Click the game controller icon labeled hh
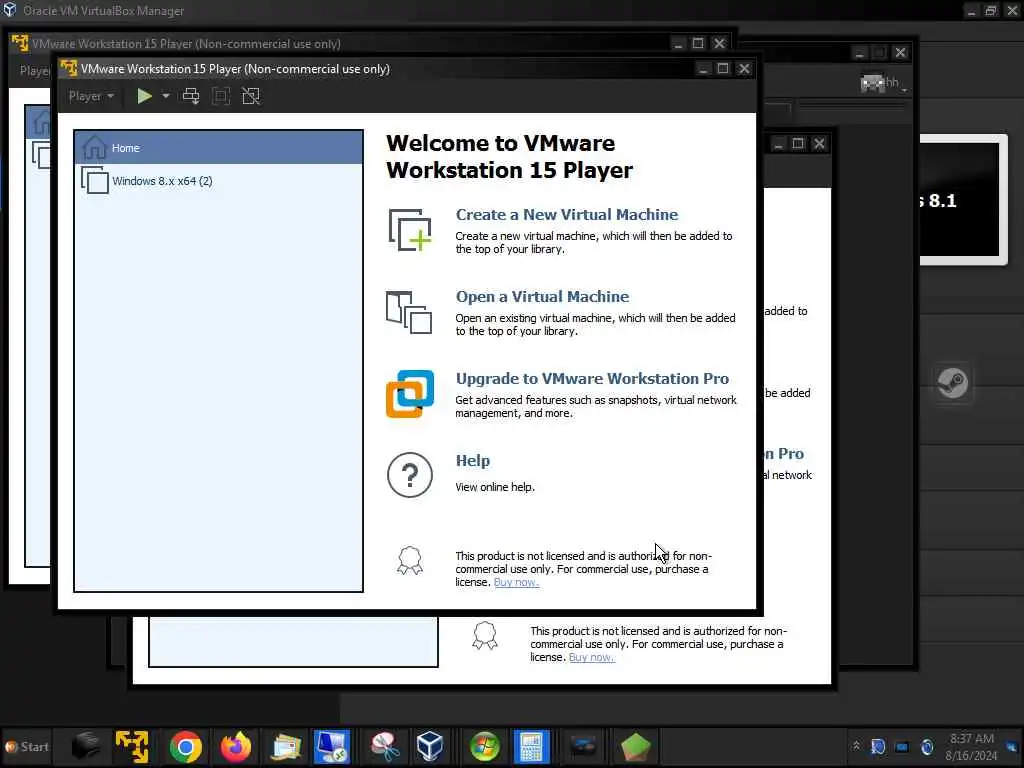1024x768 pixels. tap(872, 83)
